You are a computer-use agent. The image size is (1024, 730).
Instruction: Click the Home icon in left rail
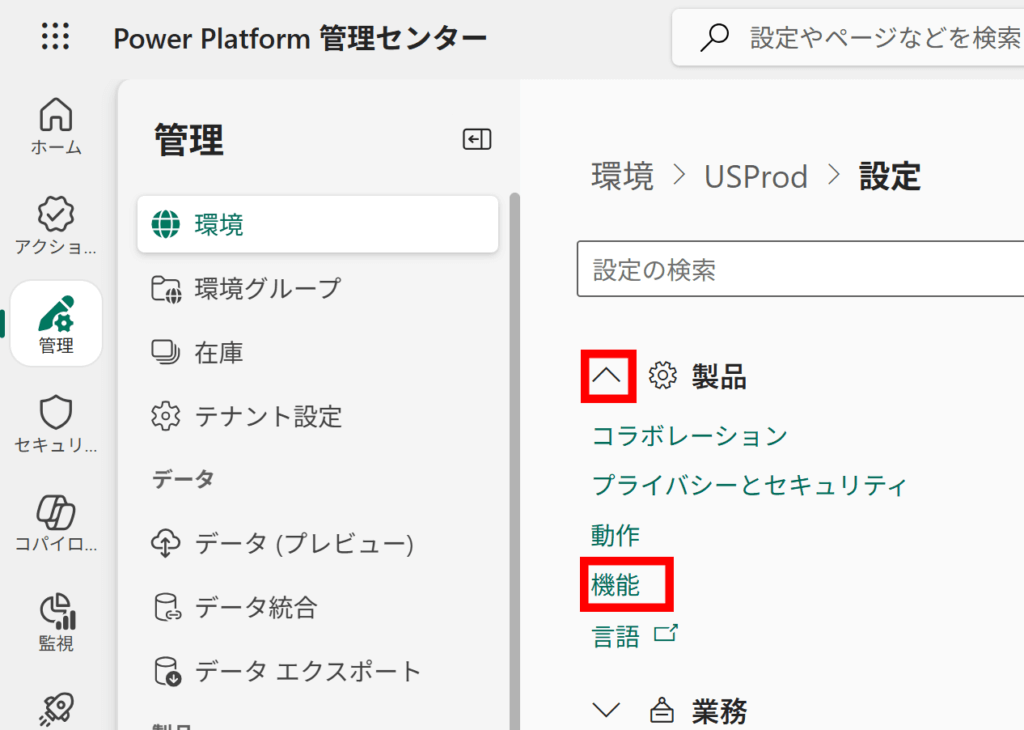click(56, 116)
